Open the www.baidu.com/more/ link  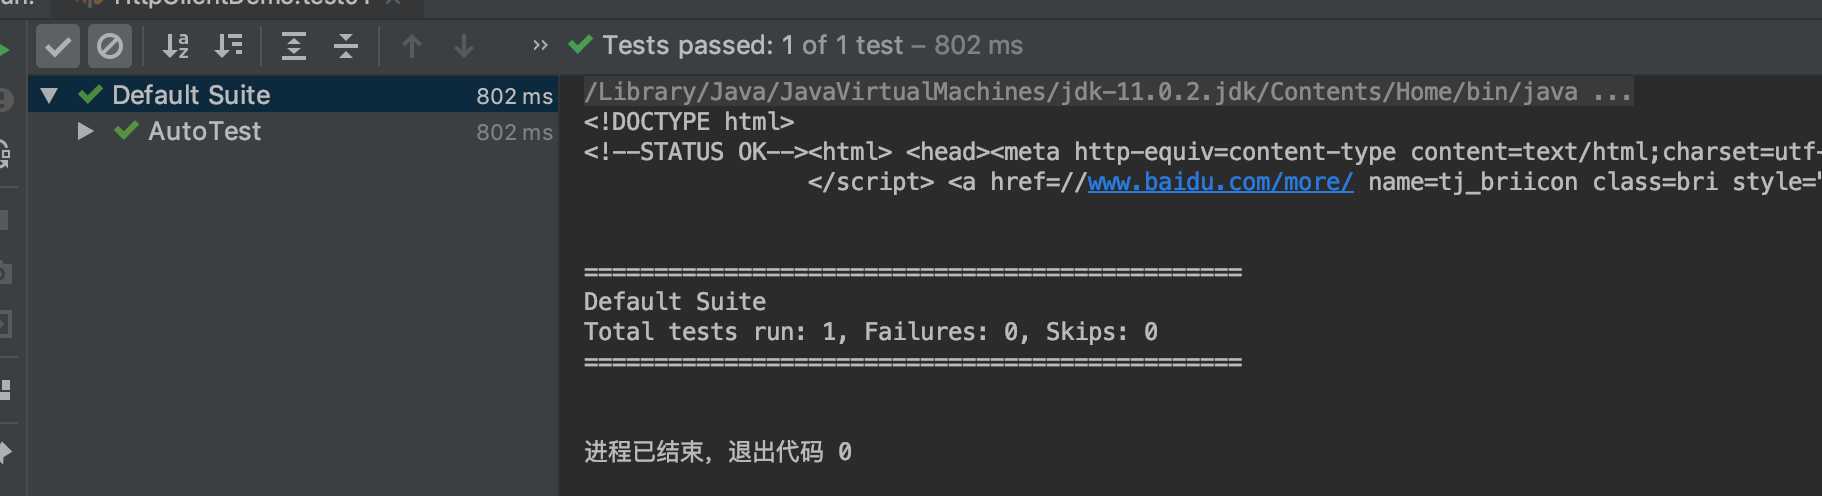point(1220,182)
